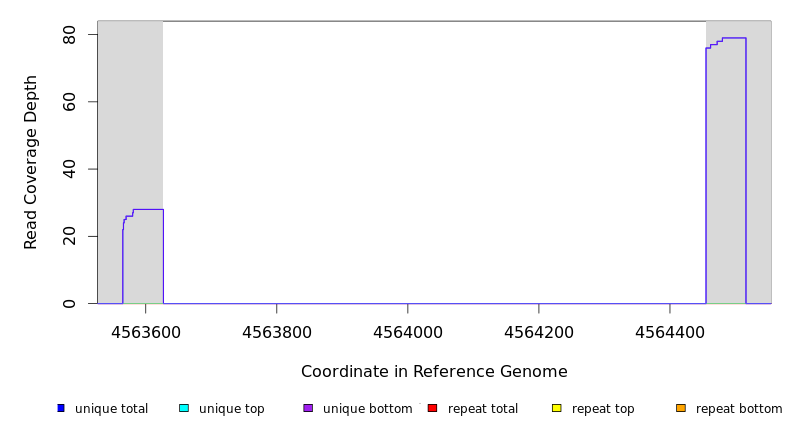Select the 'unique total' legend label

[111, 409]
